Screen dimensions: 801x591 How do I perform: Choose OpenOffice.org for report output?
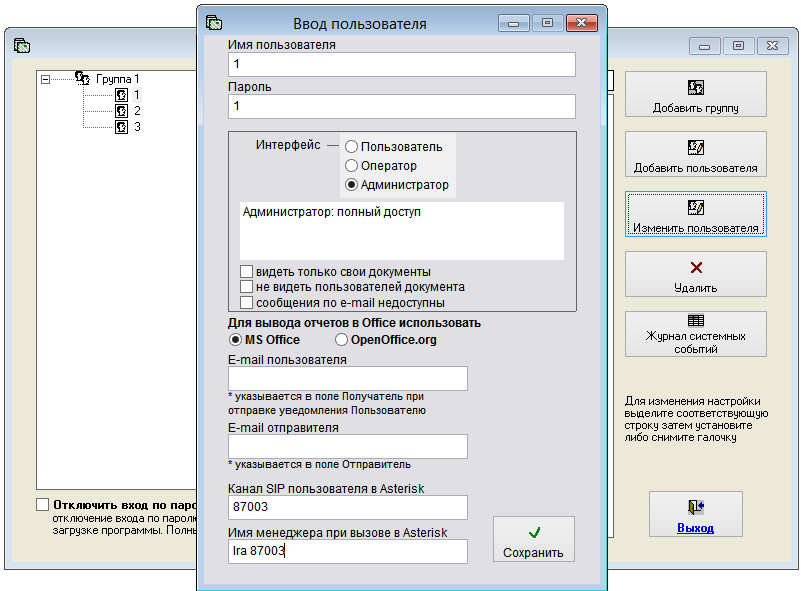pyautogui.click(x=341, y=340)
